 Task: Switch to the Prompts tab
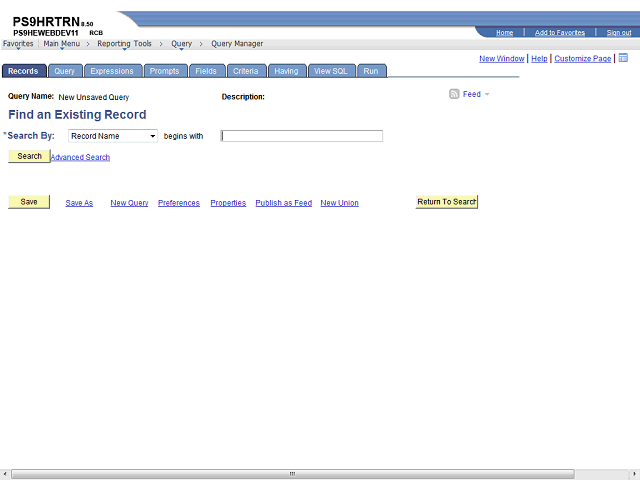164,71
